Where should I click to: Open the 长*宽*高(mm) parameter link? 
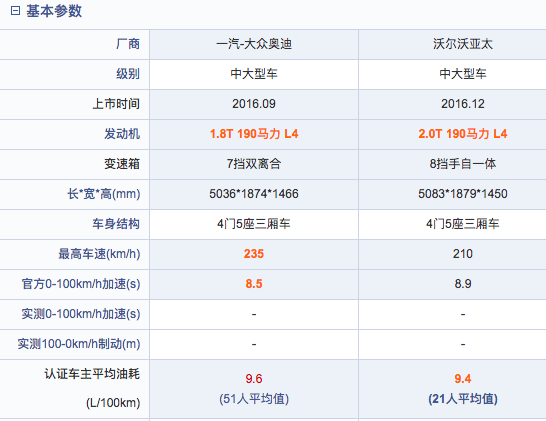[x=103, y=194]
